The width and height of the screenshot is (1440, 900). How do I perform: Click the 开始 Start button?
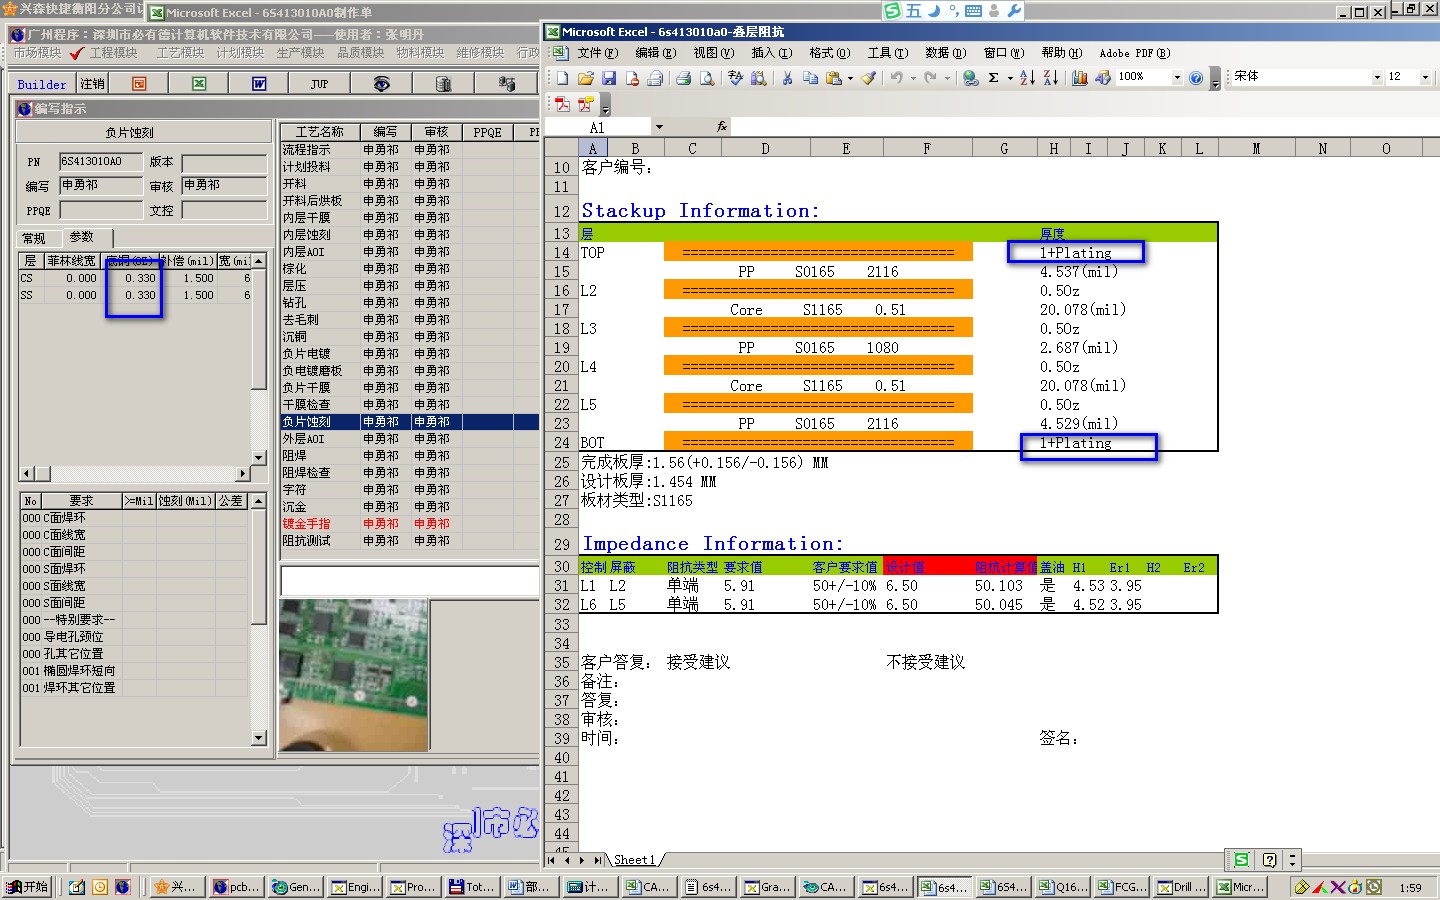pyautogui.click(x=28, y=887)
